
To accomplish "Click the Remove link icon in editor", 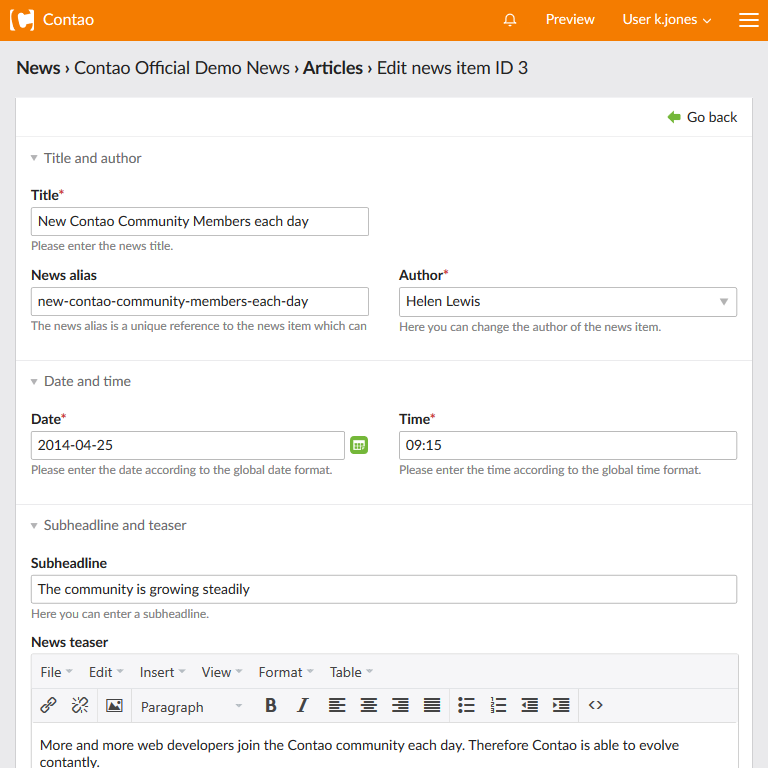I will pos(80,705).
